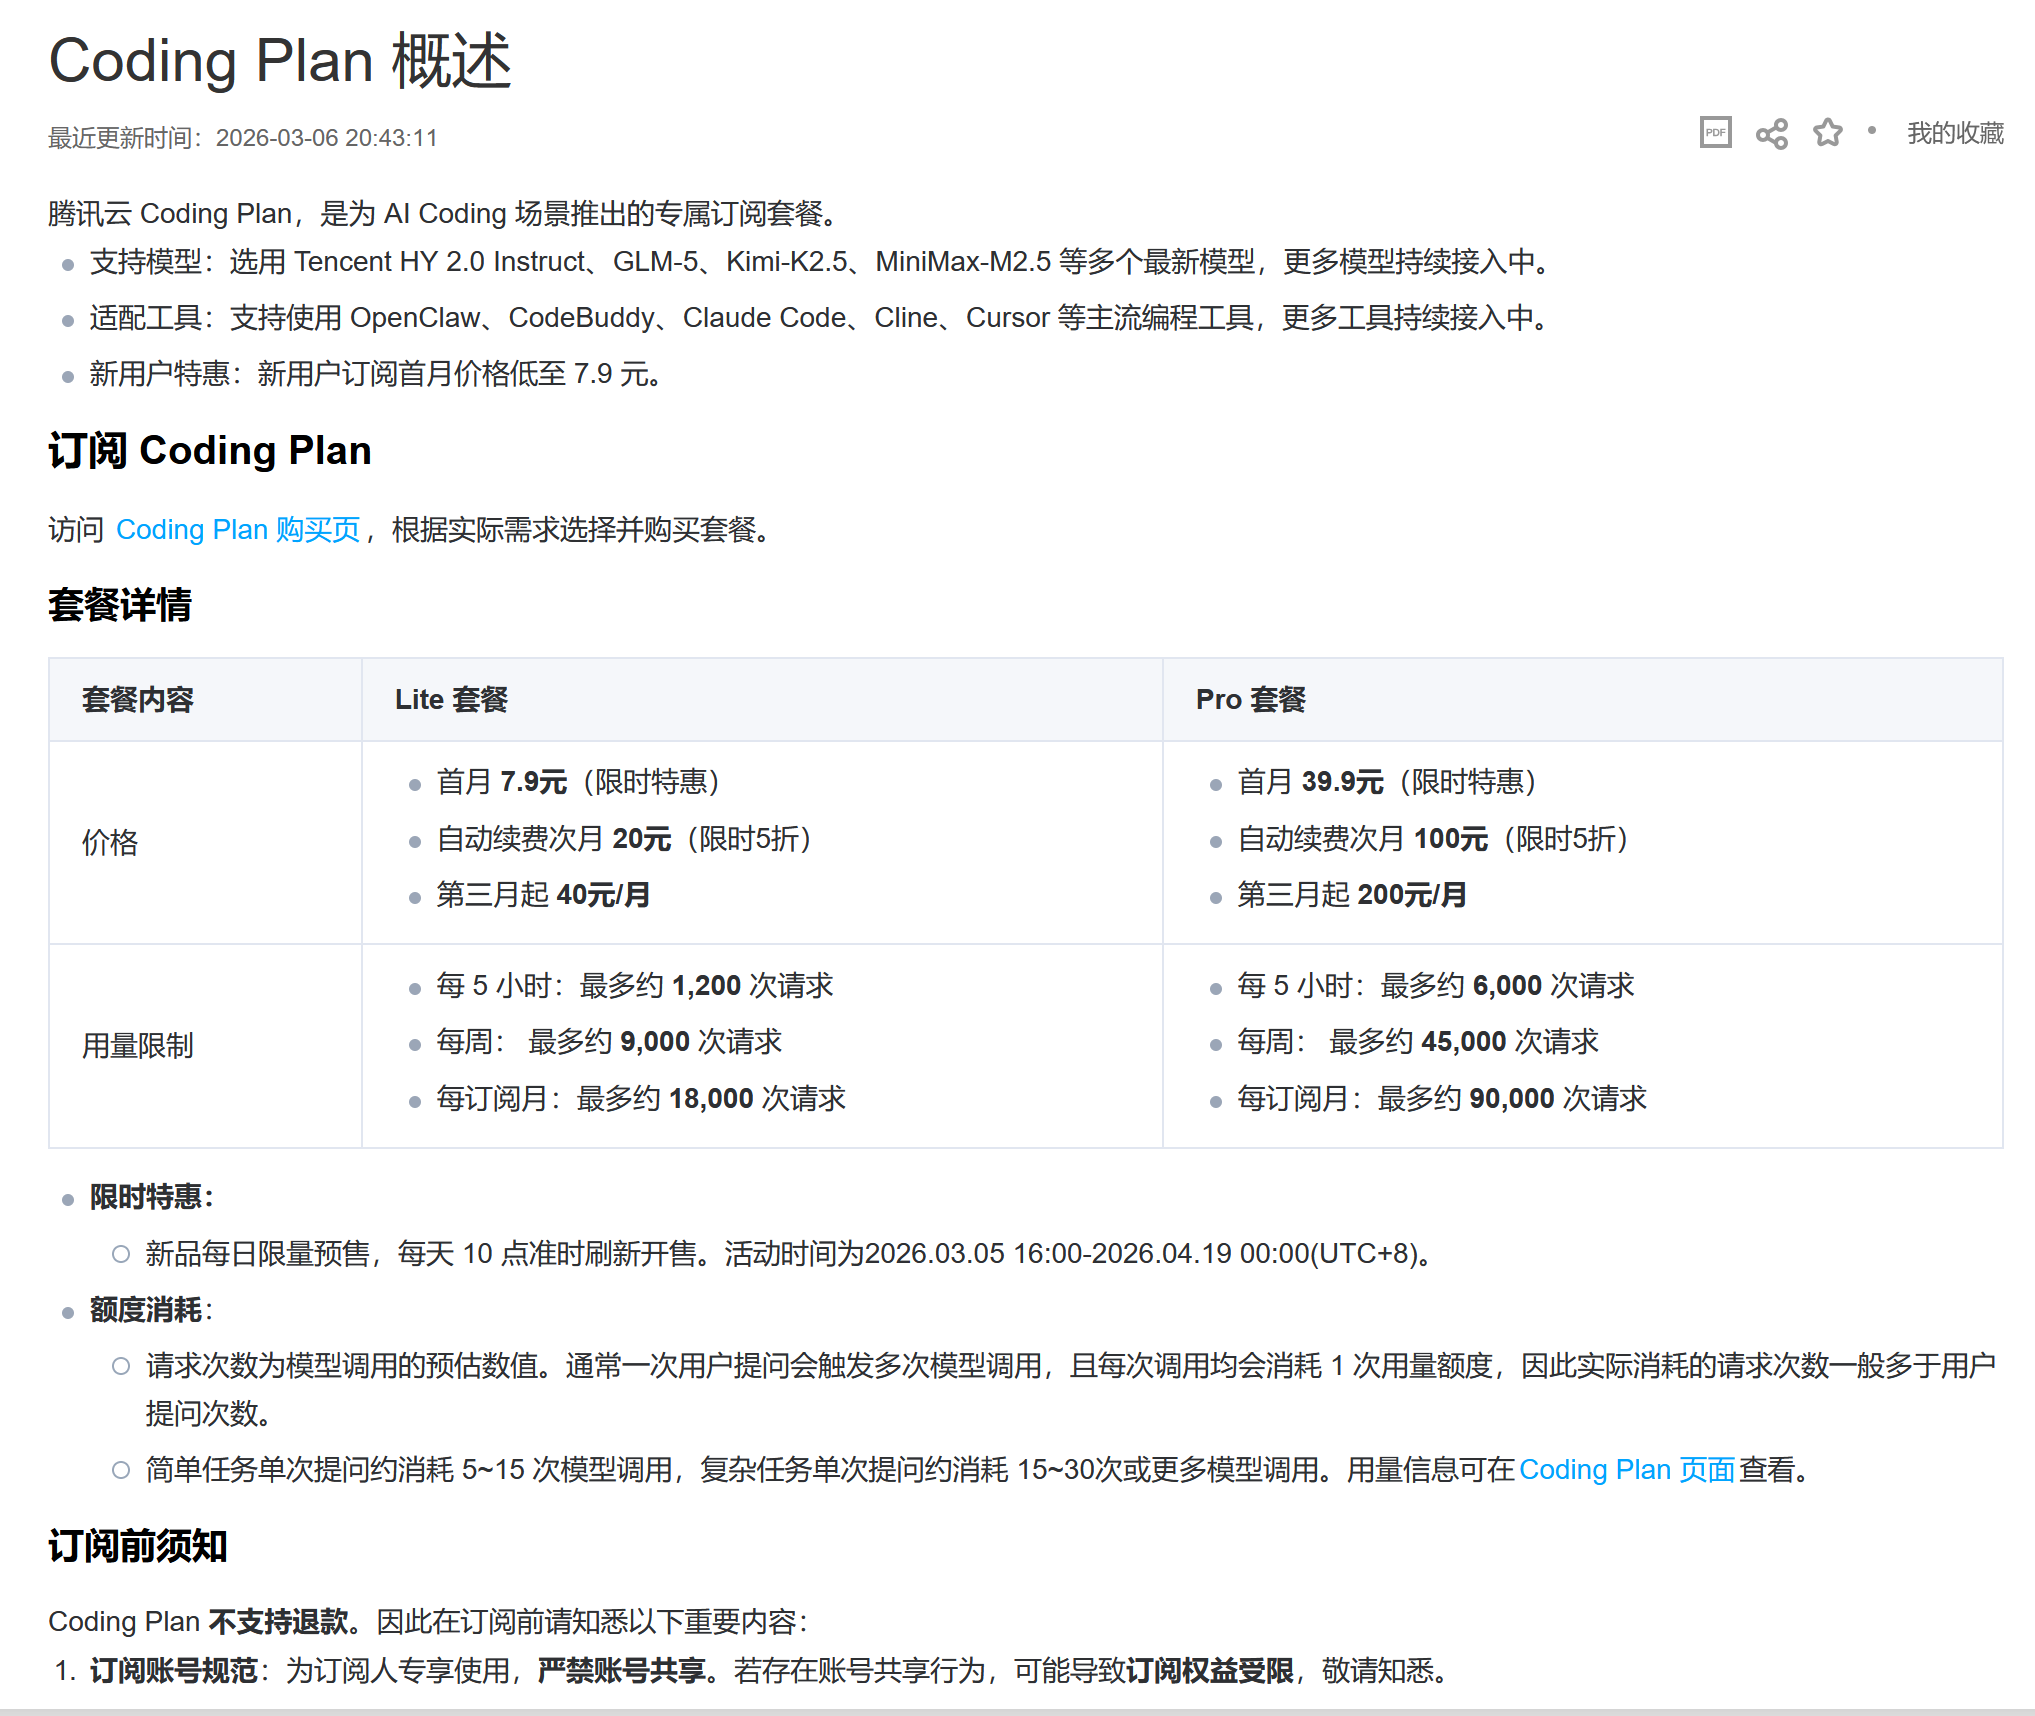Click the 套餐详情 heading
Viewport: 2035px width, 1716px height.
point(120,605)
